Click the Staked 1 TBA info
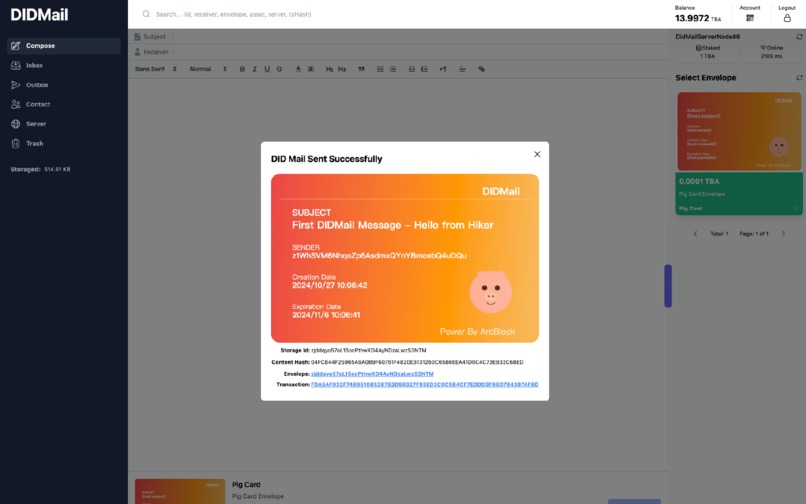Viewport: 806px width, 504px height. 707,51
